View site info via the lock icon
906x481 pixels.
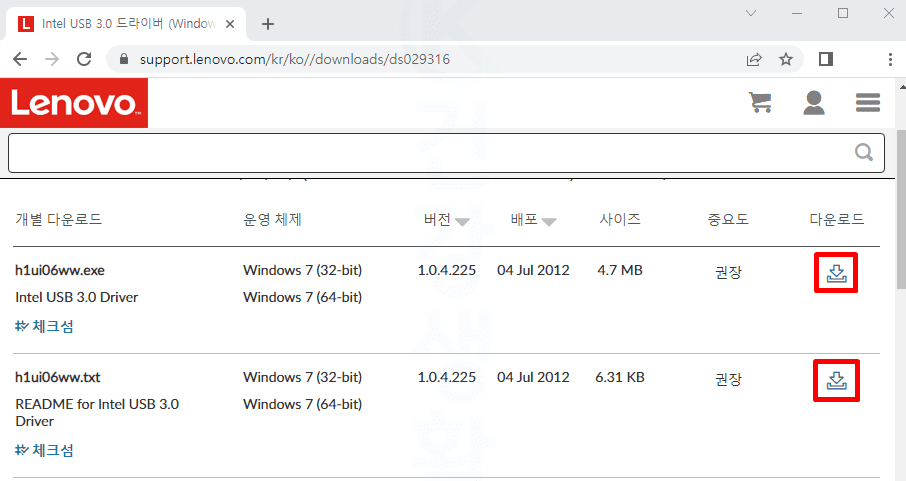pos(123,59)
